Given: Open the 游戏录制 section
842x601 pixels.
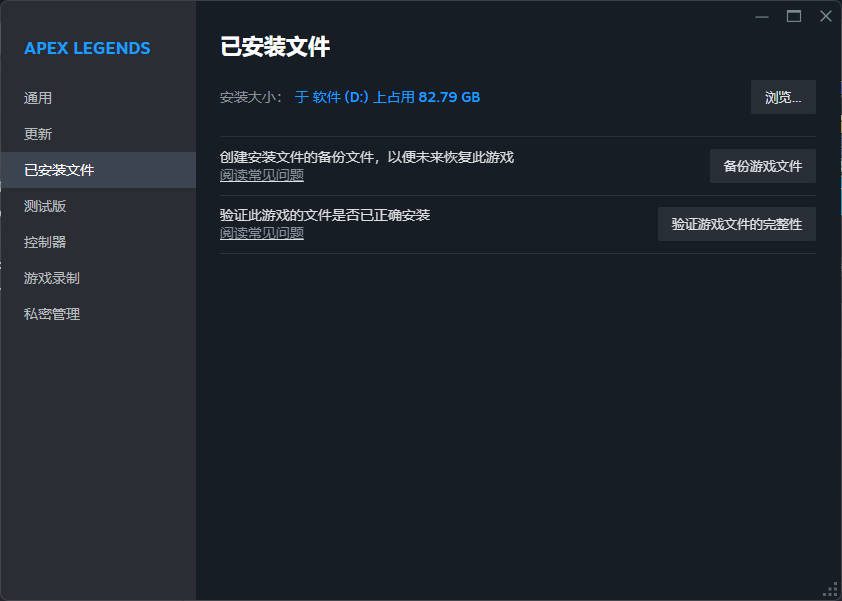Looking at the screenshot, I should (x=98, y=278).
